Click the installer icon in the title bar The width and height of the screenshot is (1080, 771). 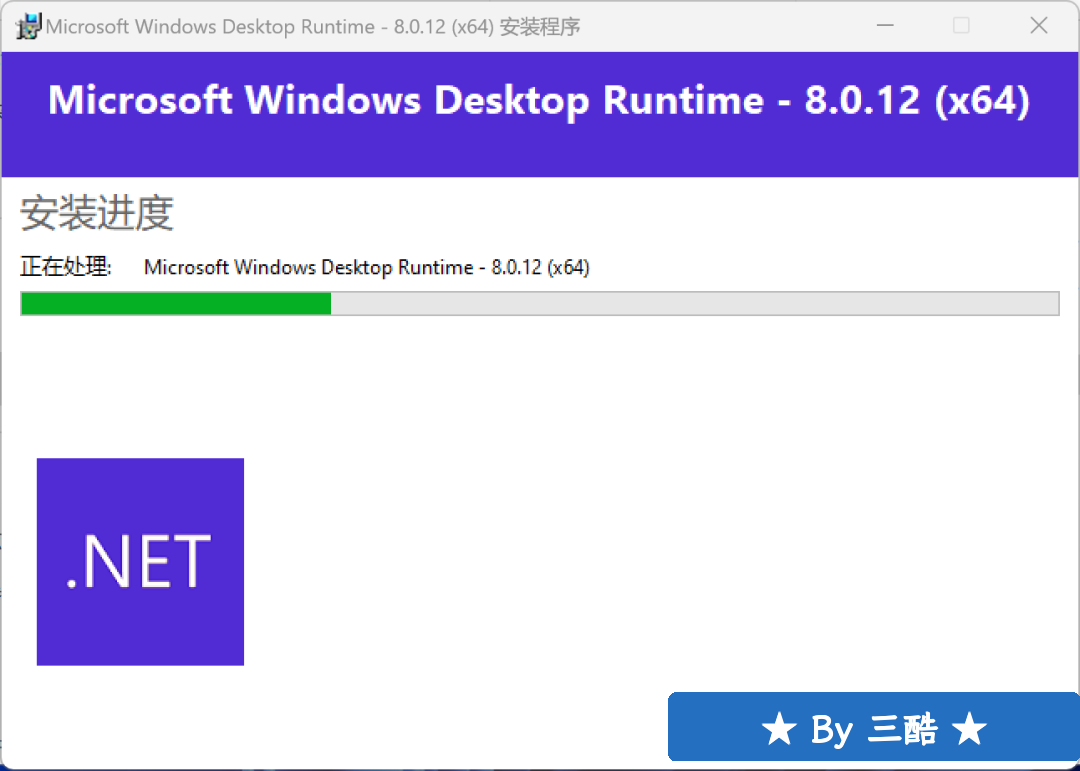(29, 26)
